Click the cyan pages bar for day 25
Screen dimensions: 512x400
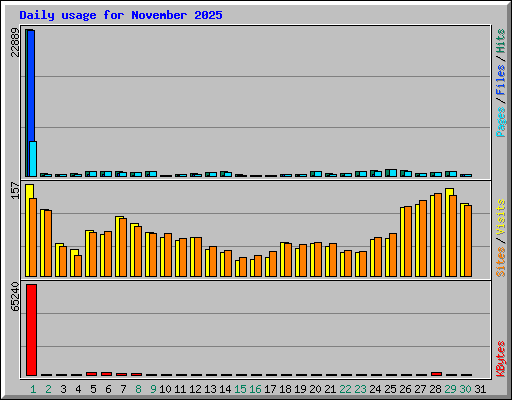393,173
